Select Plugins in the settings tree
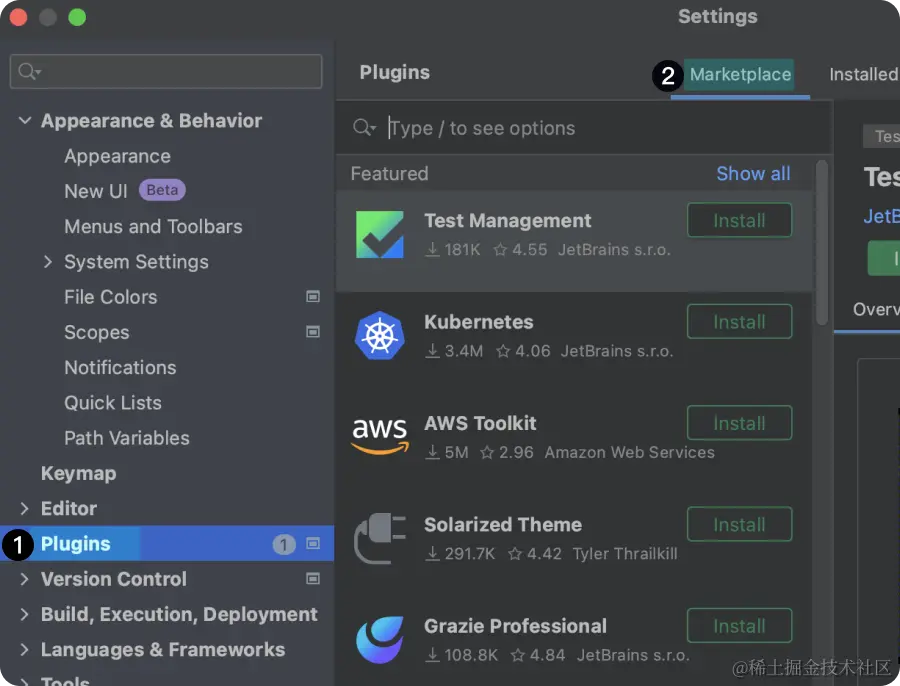Screen dimensions: 900x686 coord(167,543)
